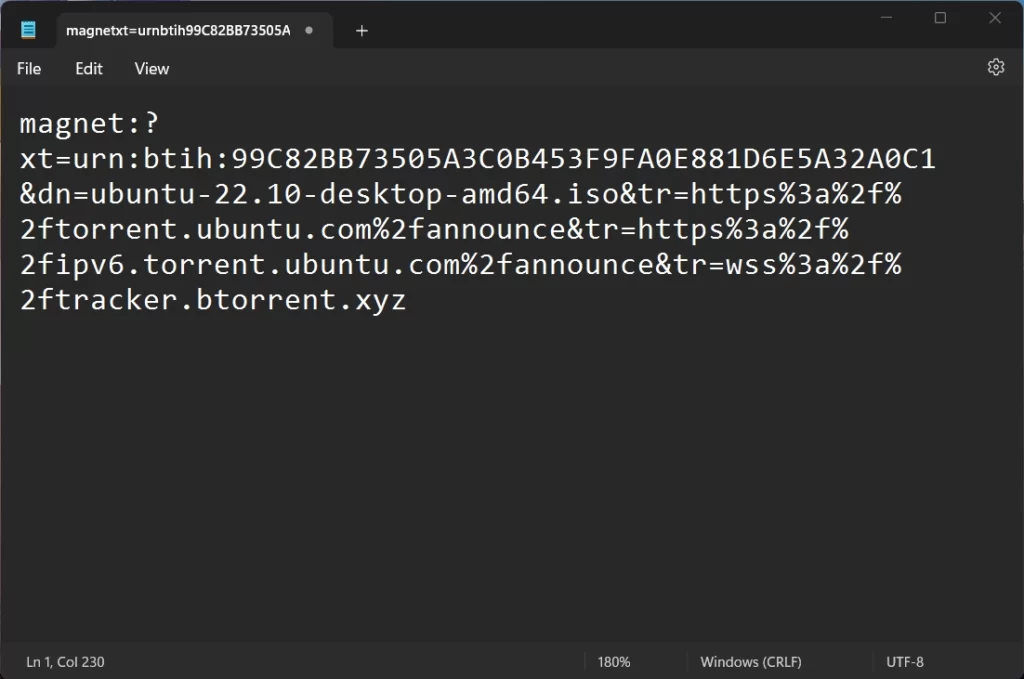The height and width of the screenshot is (679, 1024).
Task: Click the btih hash line starting with xt=urn
Action: point(477,159)
